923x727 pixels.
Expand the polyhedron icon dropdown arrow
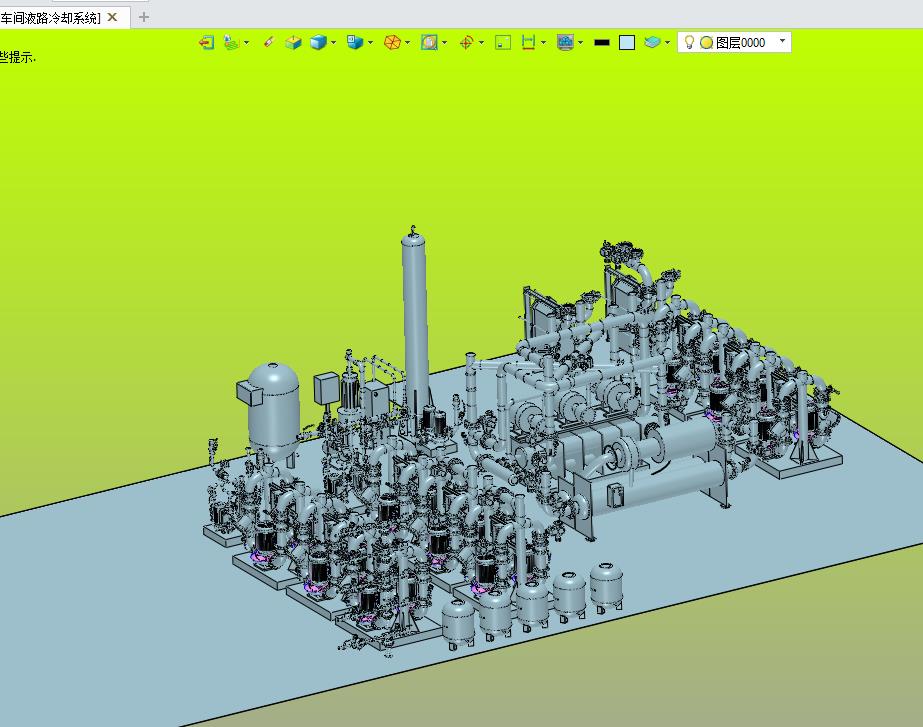(407, 42)
